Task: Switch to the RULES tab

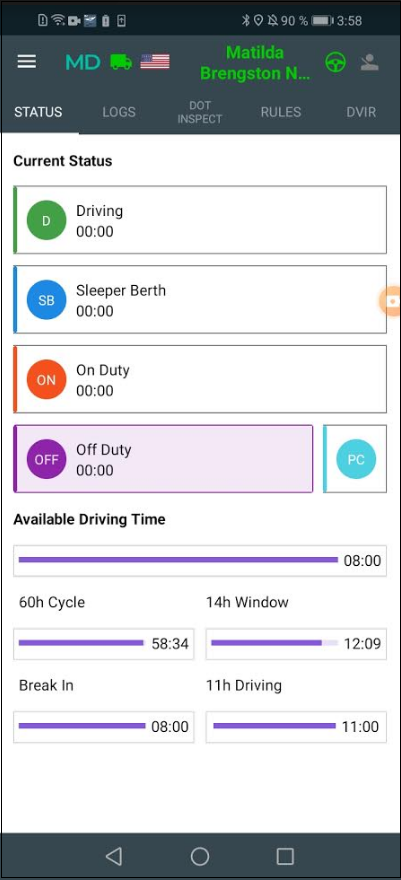Action: tap(280, 112)
